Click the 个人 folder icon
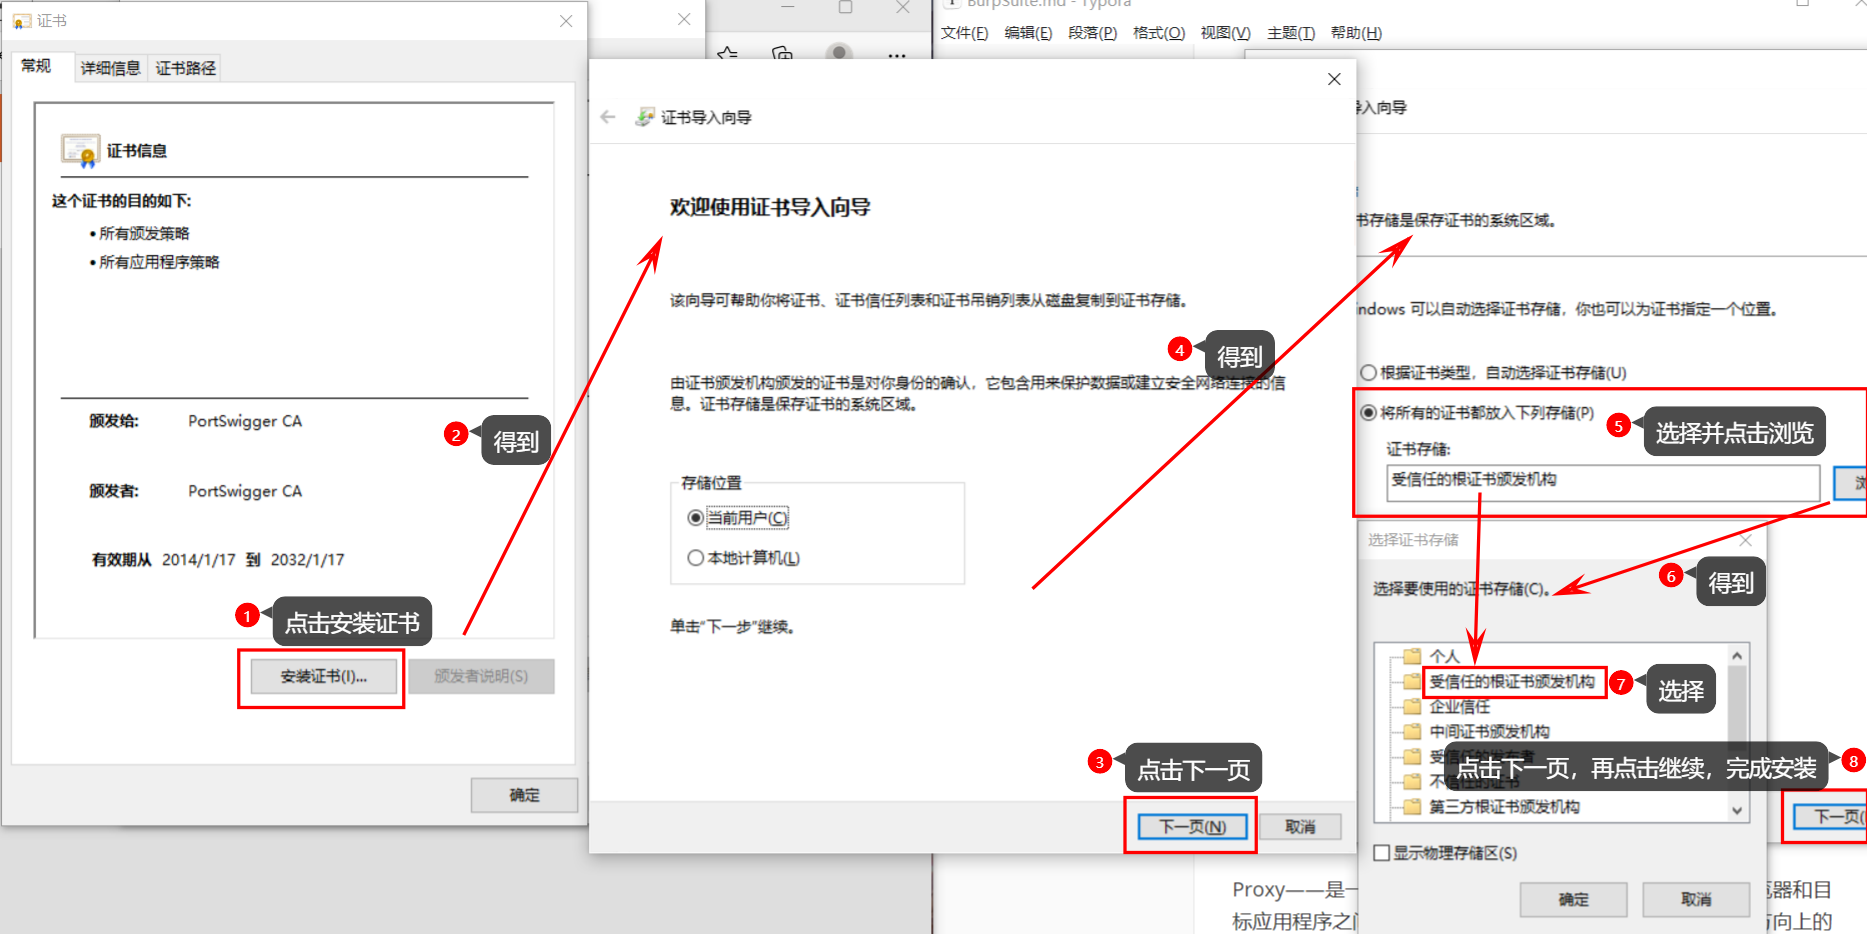1867x934 pixels. pos(1412,656)
